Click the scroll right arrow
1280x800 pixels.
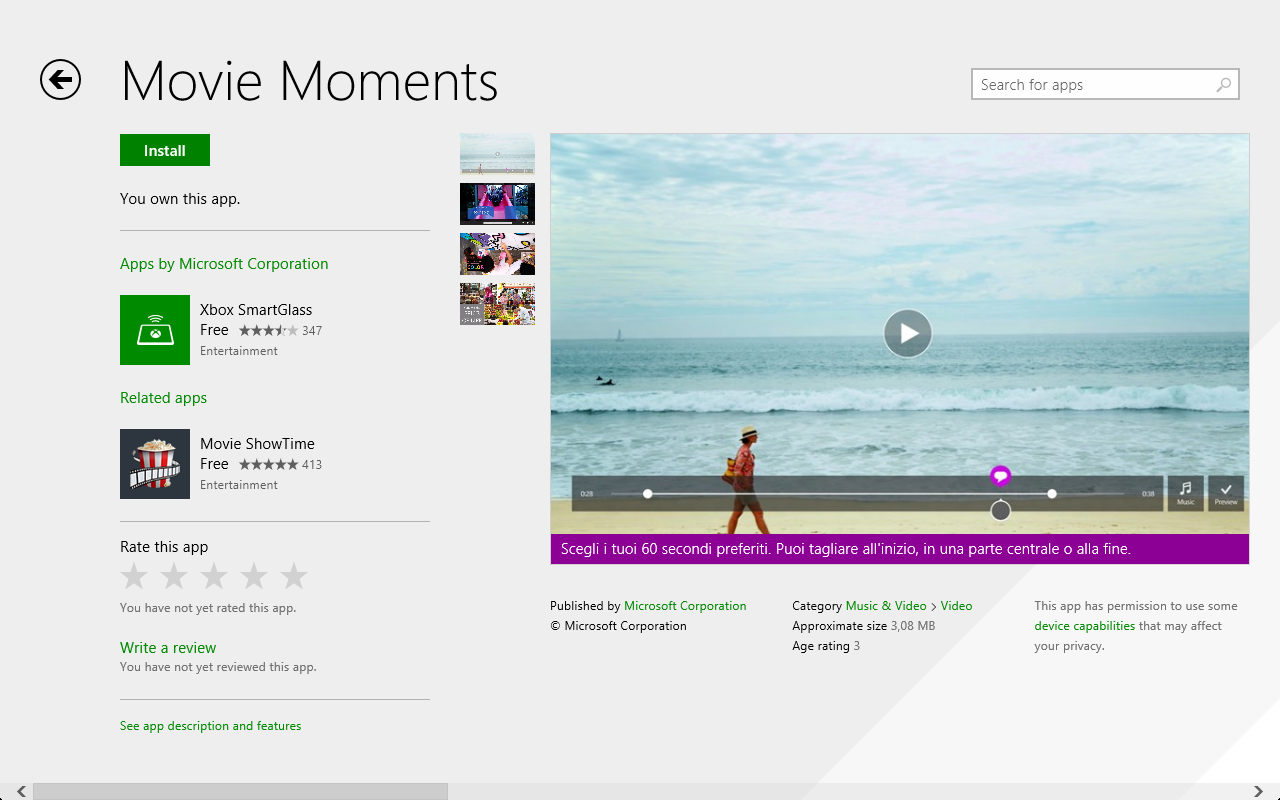click(x=1258, y=791)
